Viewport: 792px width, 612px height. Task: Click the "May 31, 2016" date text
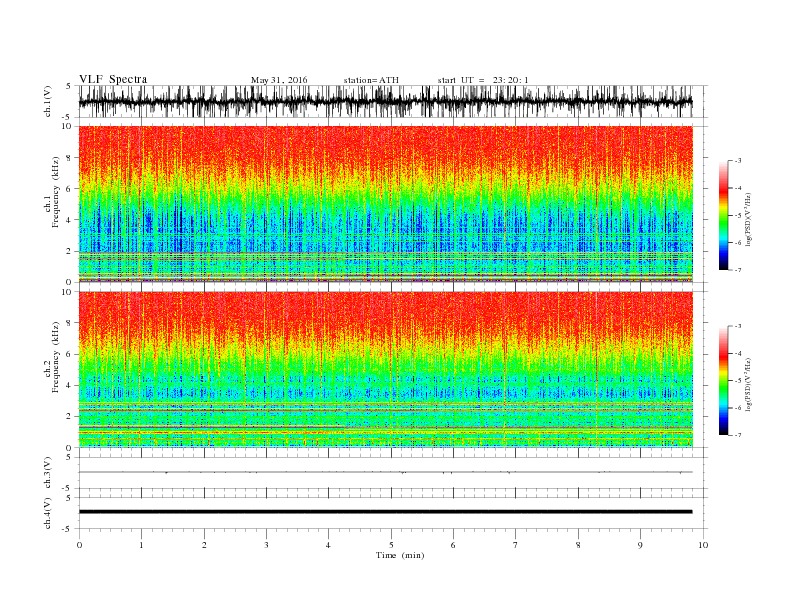279,80
